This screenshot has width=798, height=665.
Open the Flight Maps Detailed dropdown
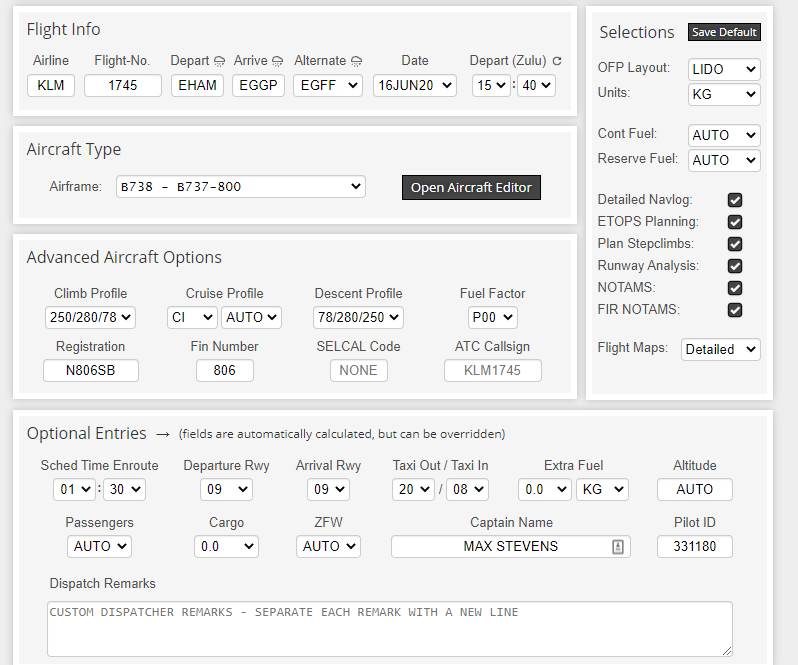[720, 349]
